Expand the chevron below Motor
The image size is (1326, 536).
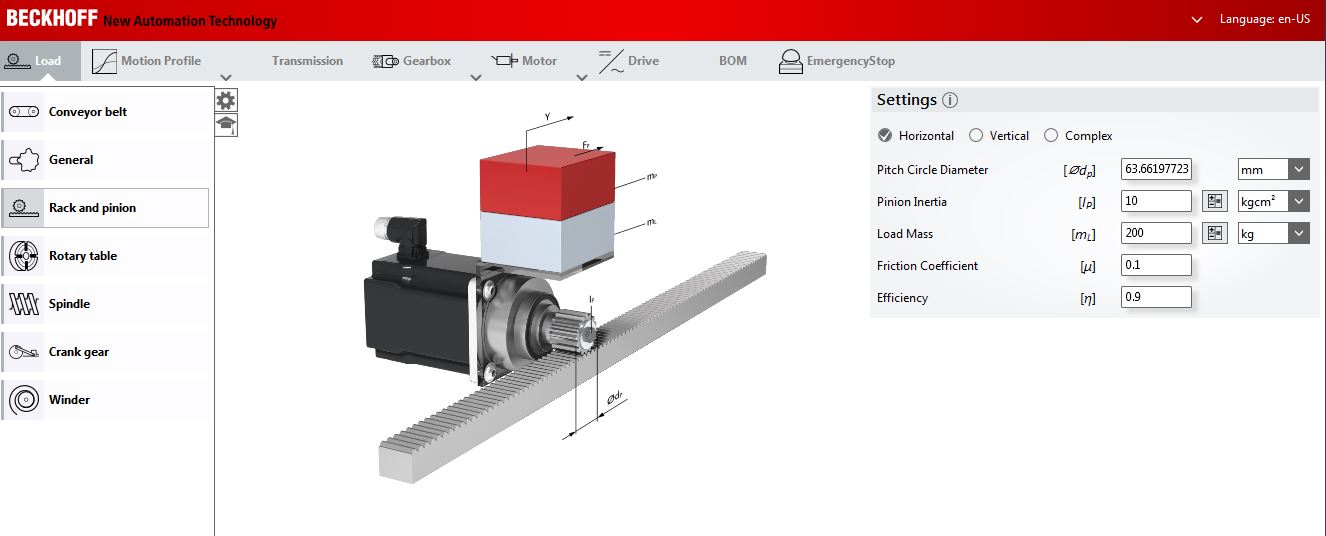click(x=582, y=78)
